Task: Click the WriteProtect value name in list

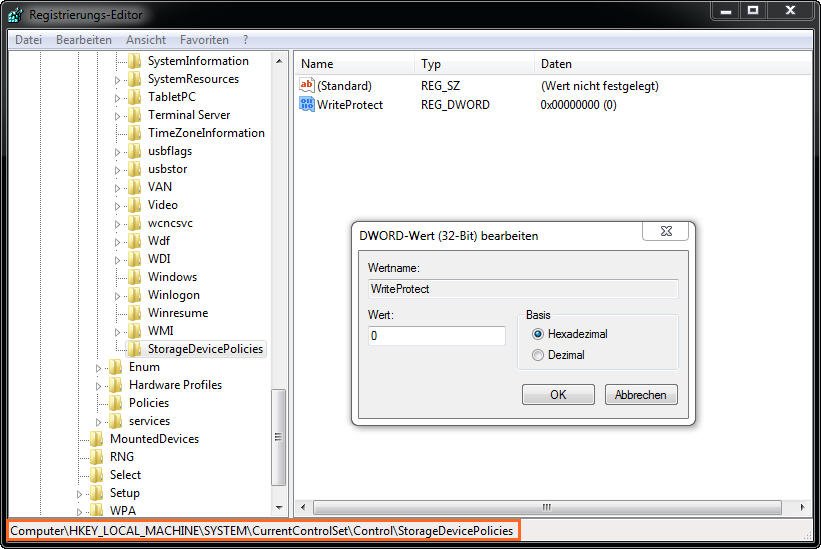Action: pos(350,105)
